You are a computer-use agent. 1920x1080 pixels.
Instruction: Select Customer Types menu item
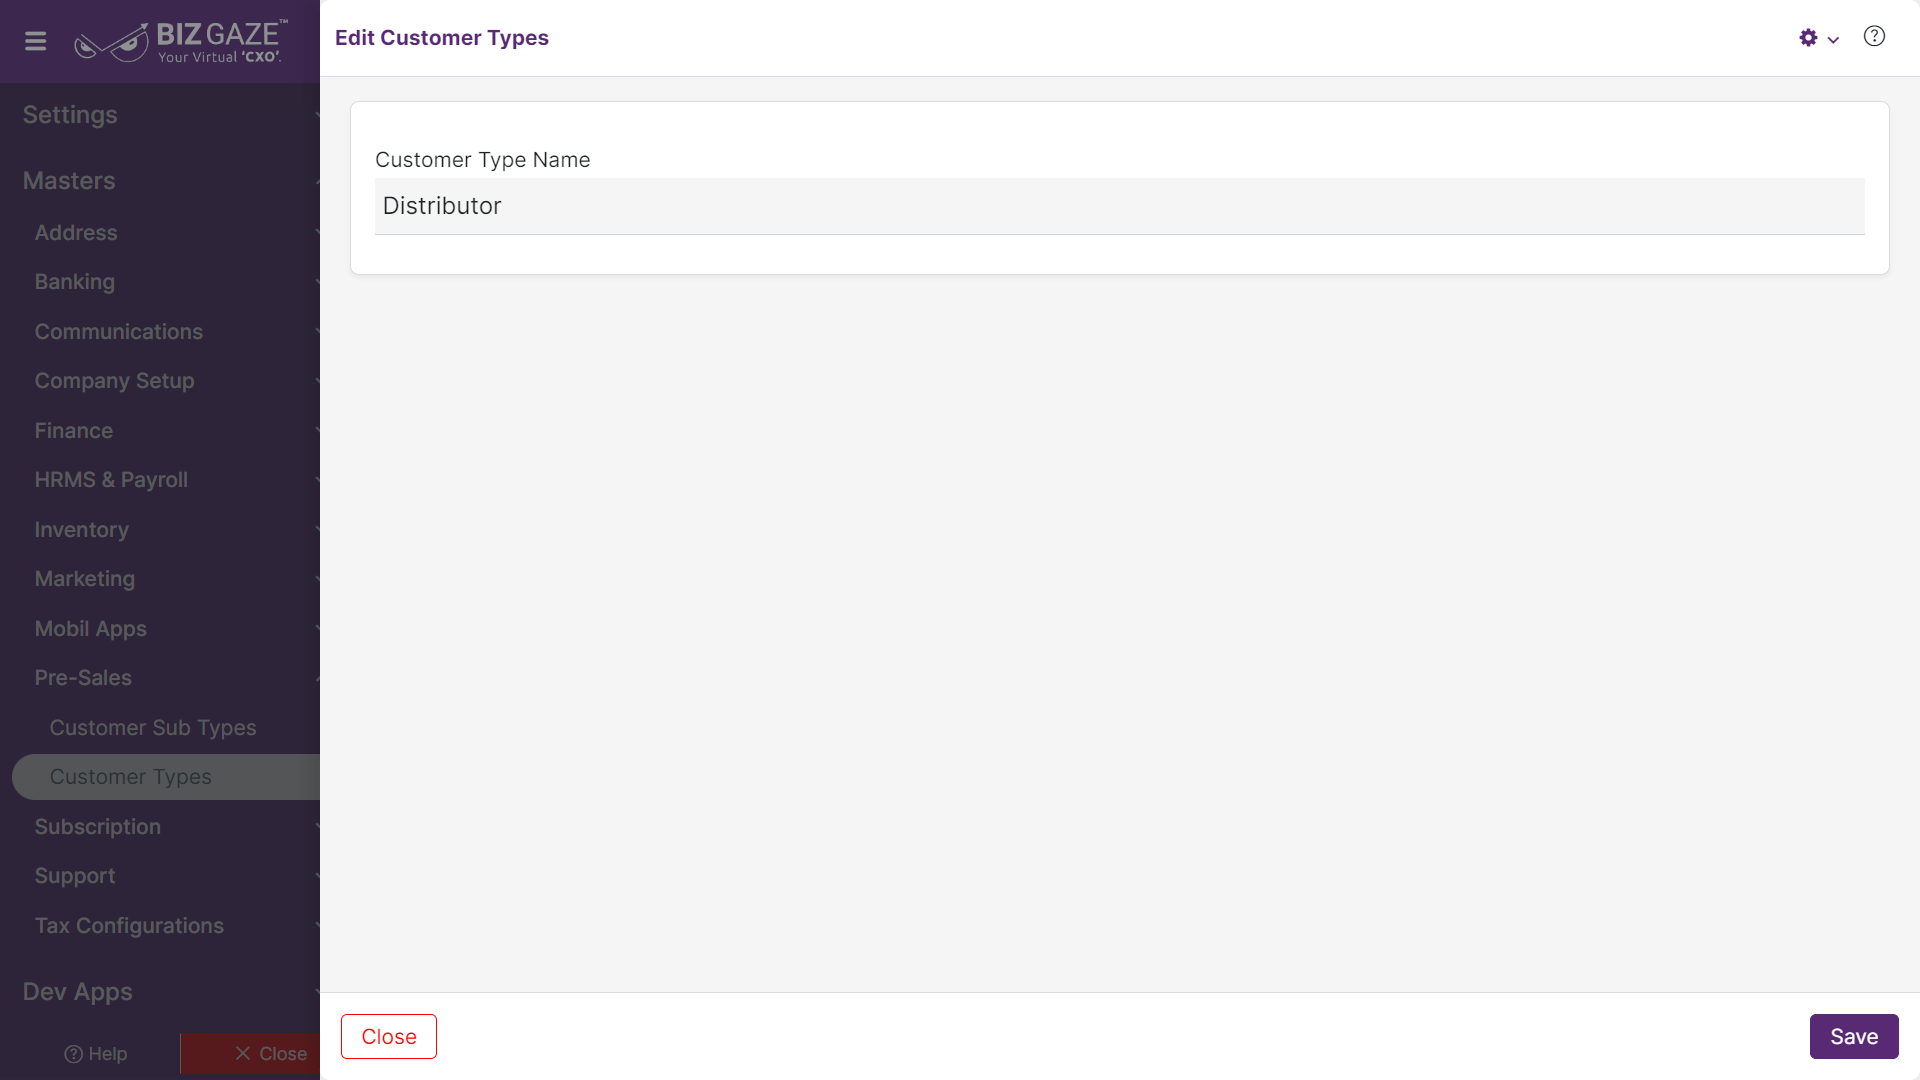pyautogui.click(x=166, y=777)
